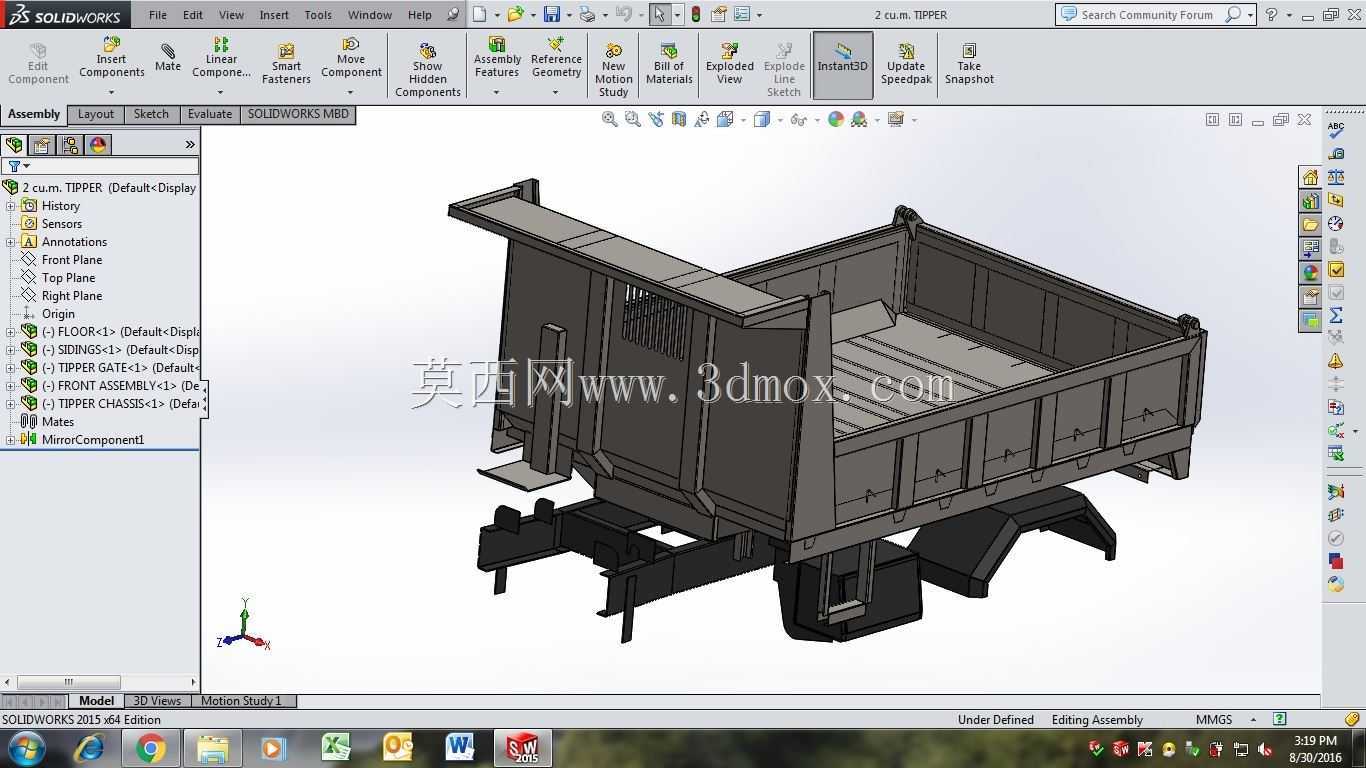
Task: Click Previous View icon
Action: 656,119
